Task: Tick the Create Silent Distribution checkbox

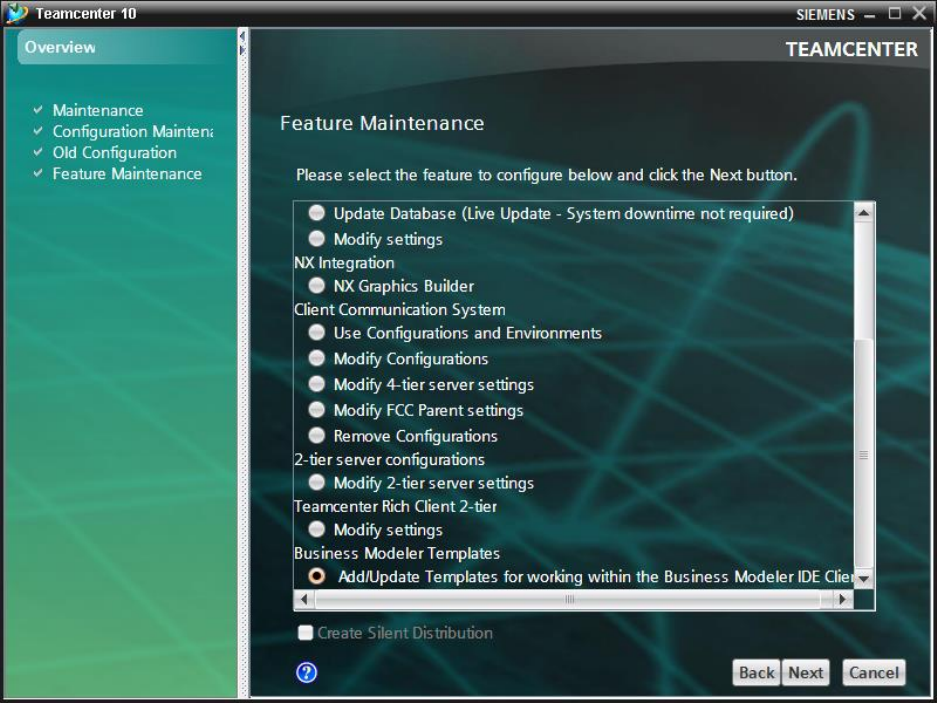Action: tap(305, 632)
